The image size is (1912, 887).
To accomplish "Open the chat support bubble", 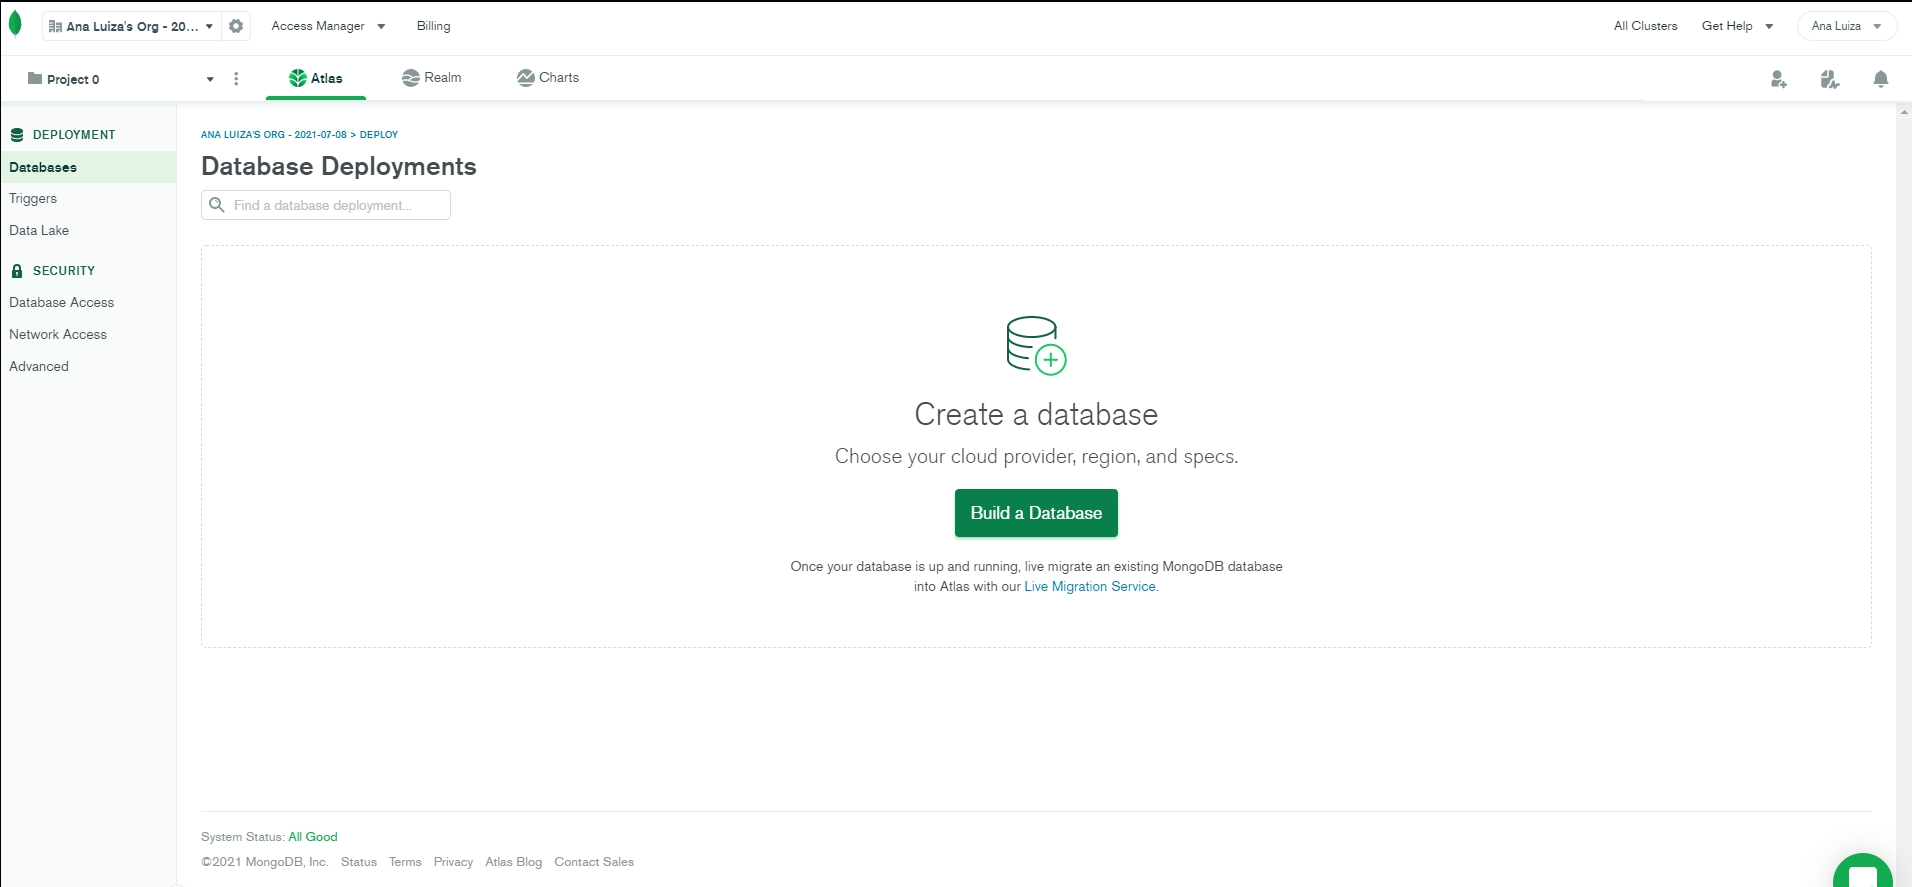I will [x=1863, y=872].
